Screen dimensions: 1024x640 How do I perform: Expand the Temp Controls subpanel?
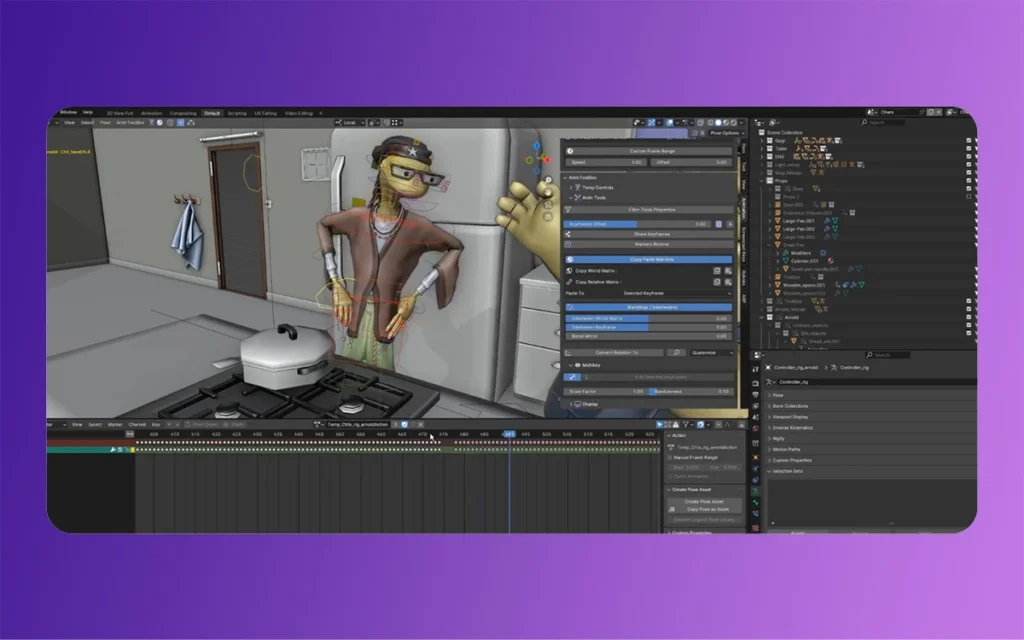(x=571, y=187)
